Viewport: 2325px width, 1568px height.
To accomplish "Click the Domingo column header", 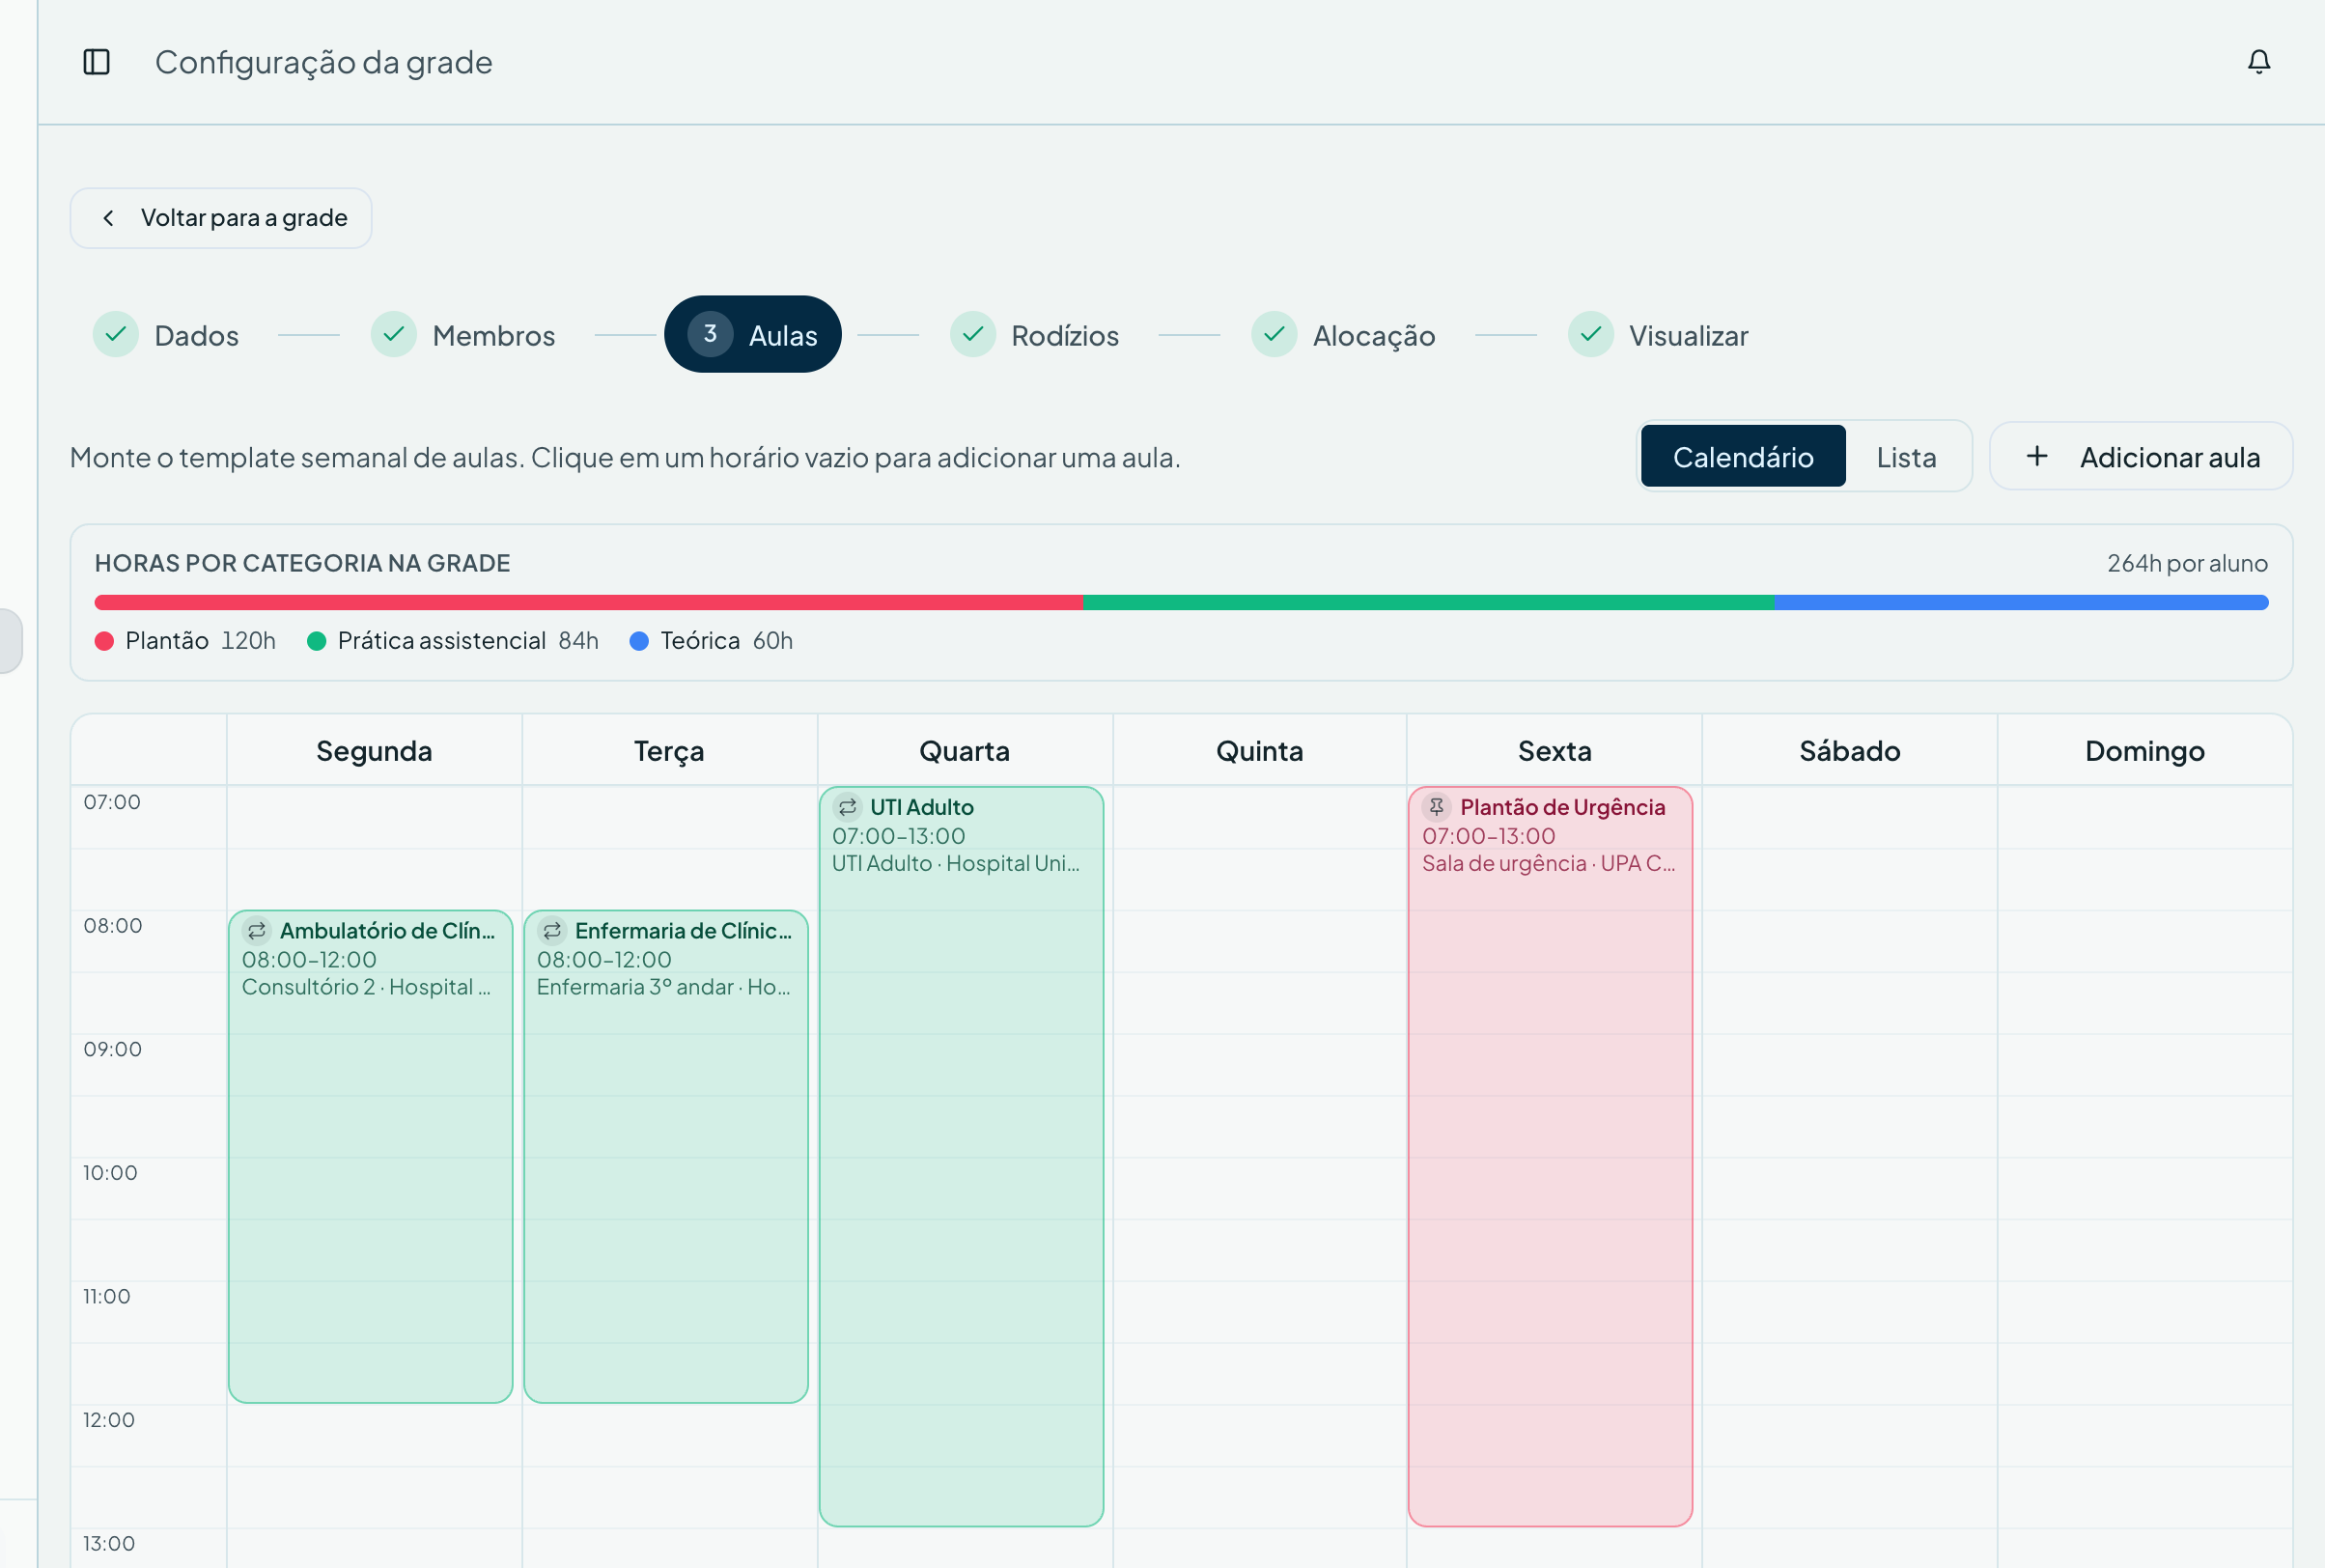I will point(2145,751).
